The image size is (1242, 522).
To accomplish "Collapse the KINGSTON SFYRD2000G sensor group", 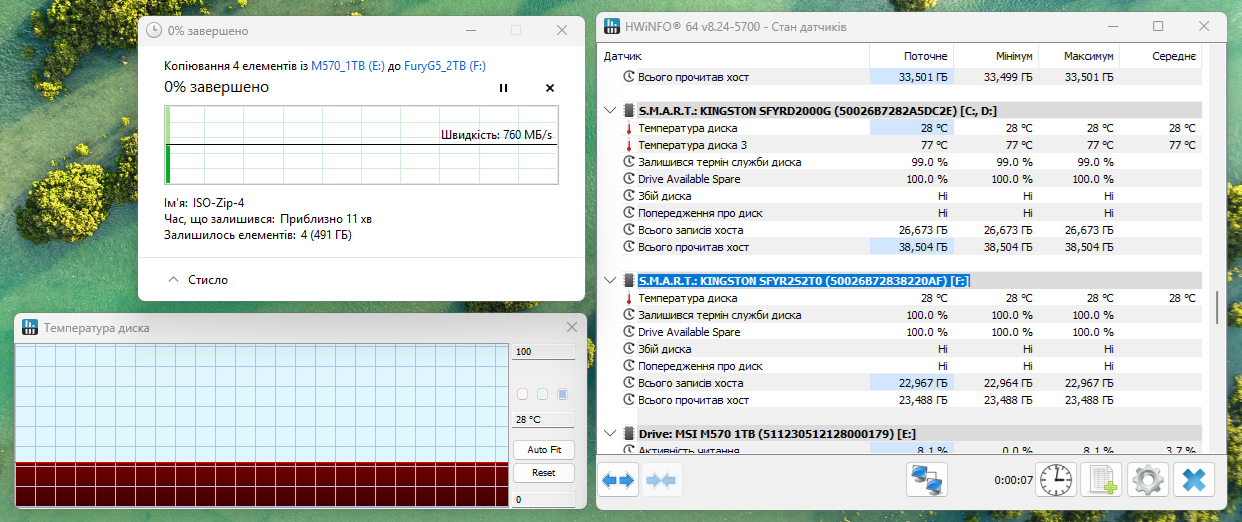I will point(611,111).
